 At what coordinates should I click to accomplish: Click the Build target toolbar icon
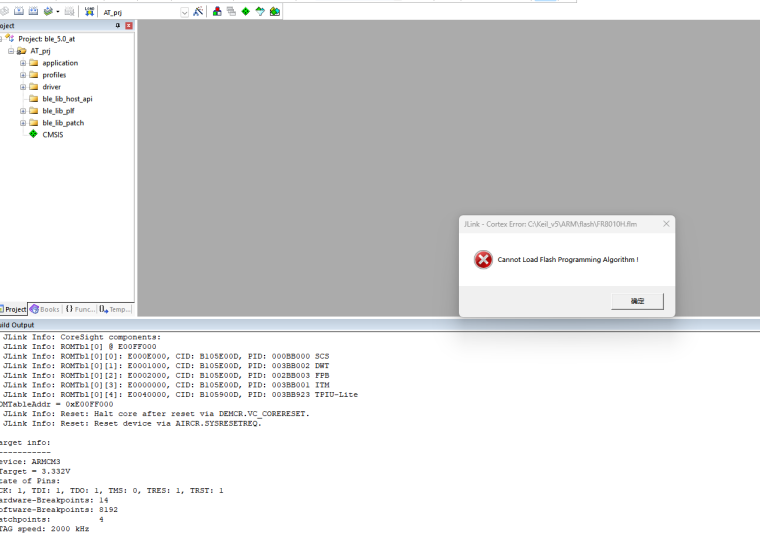point(19,11)
